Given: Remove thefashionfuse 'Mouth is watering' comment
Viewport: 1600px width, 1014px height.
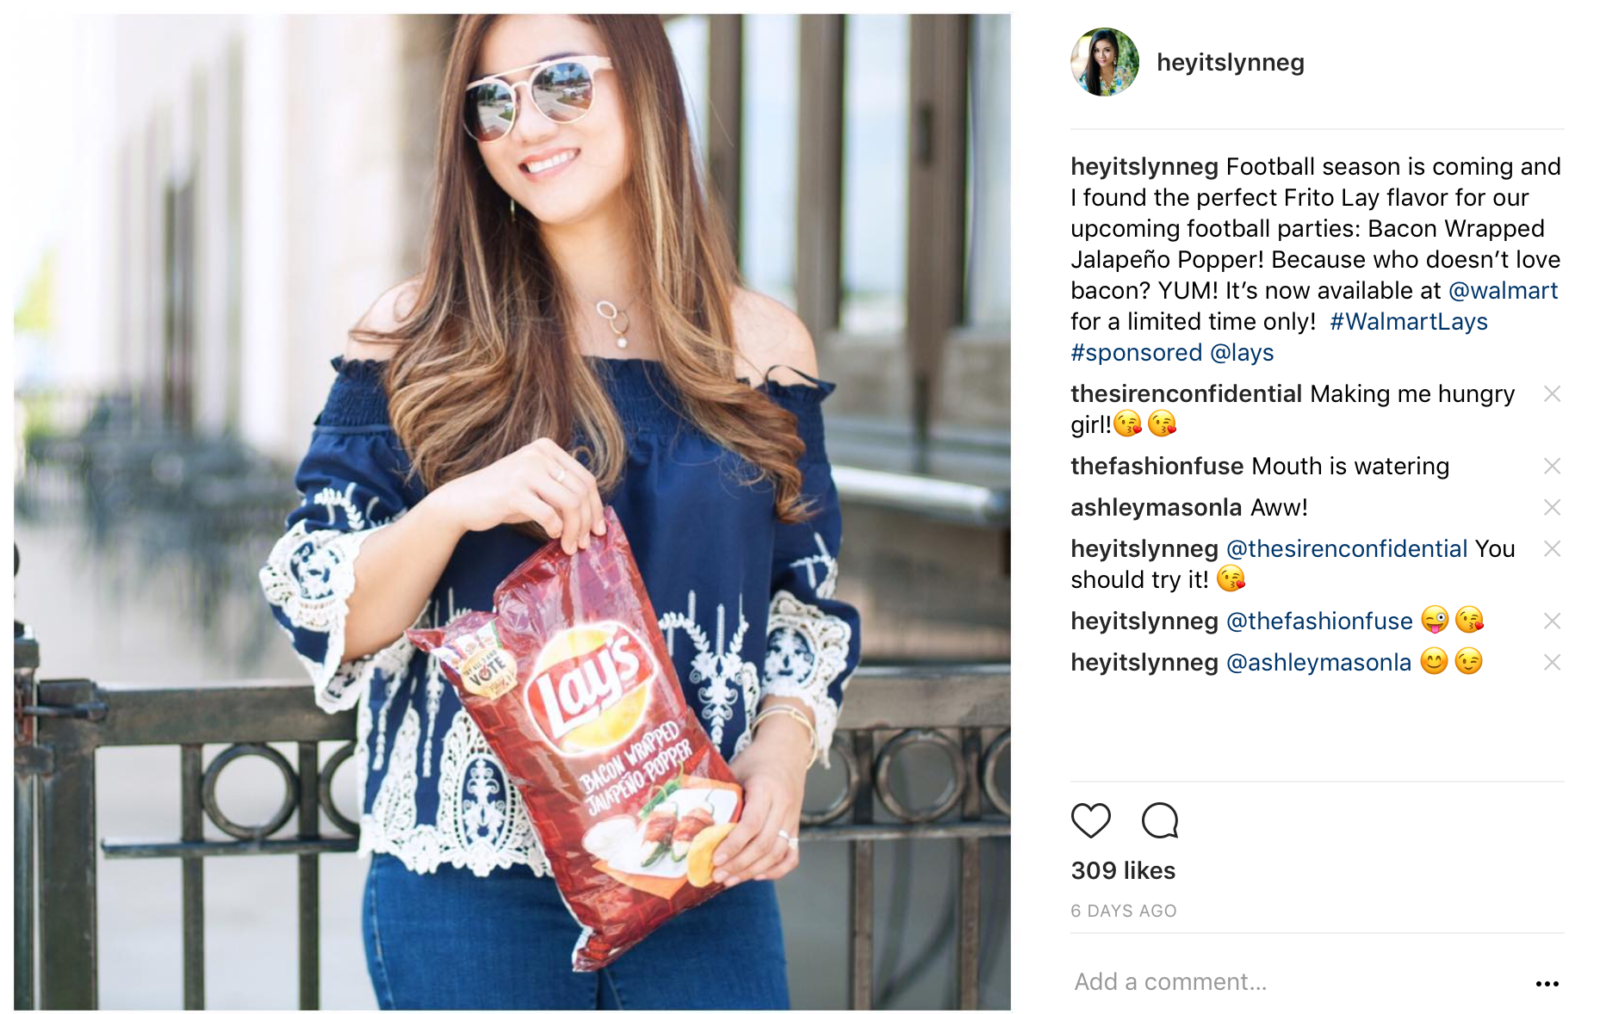Looking at the screenshot, I should click(1552, 466).
